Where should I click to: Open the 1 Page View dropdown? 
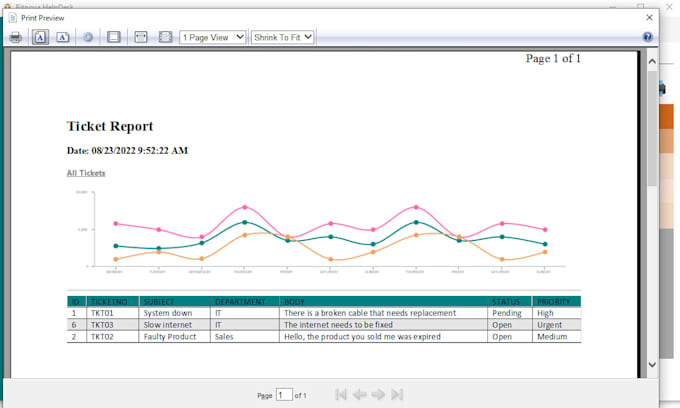coord(213,37)
